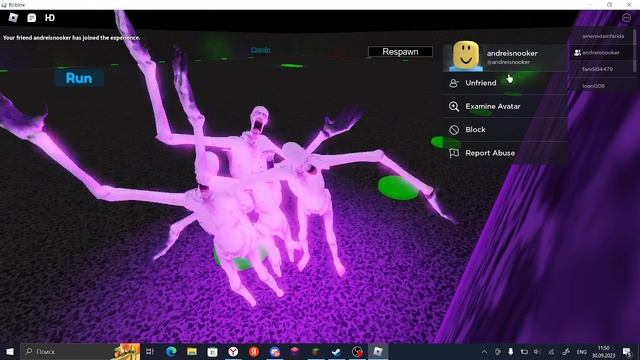Open File Explorer from taskbar

(192, 351)
